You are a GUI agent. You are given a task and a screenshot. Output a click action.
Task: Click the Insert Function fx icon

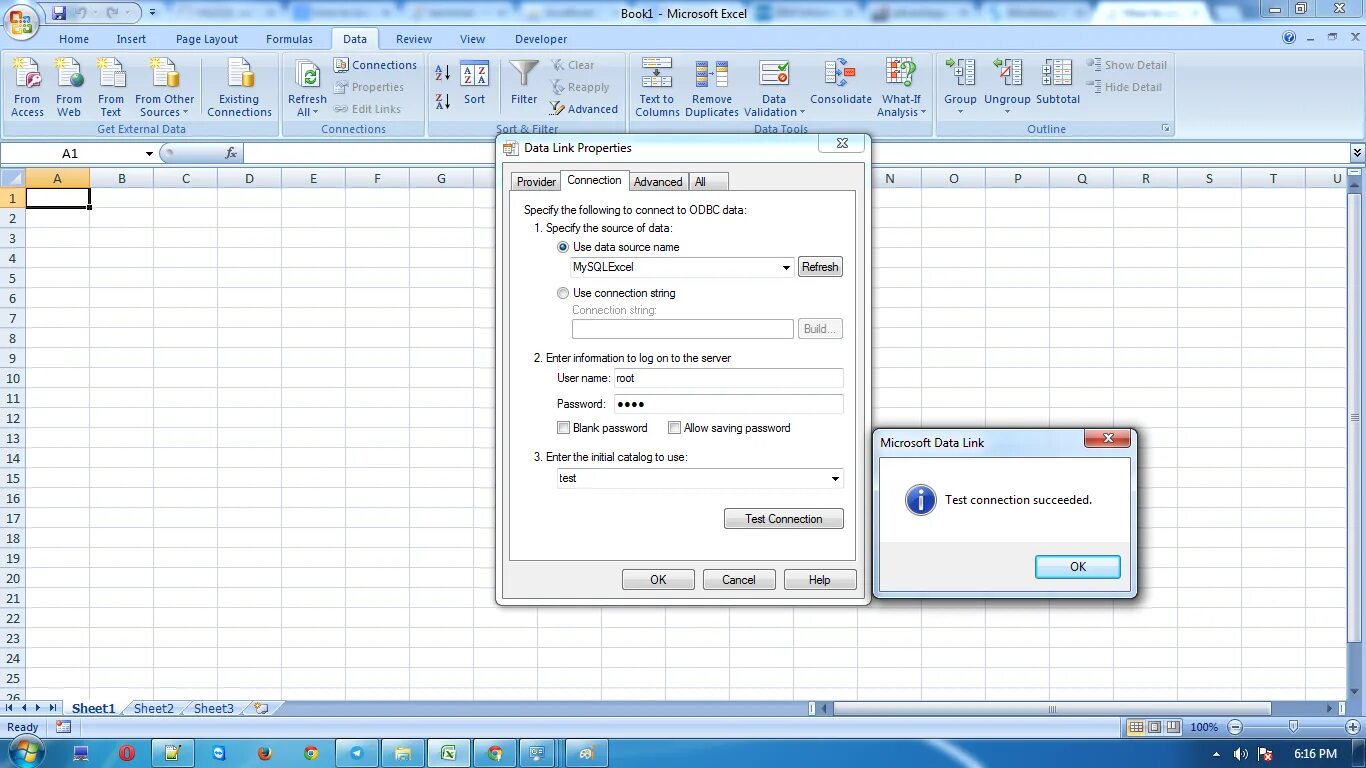point(231,153)
